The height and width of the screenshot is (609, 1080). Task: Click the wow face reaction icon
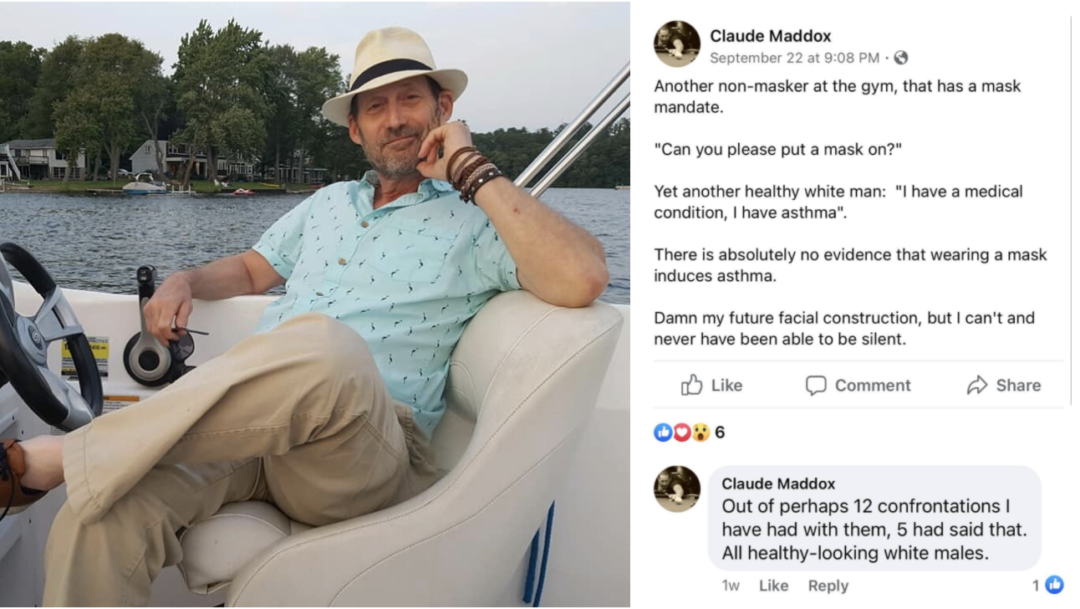click(x=700, y=432)
